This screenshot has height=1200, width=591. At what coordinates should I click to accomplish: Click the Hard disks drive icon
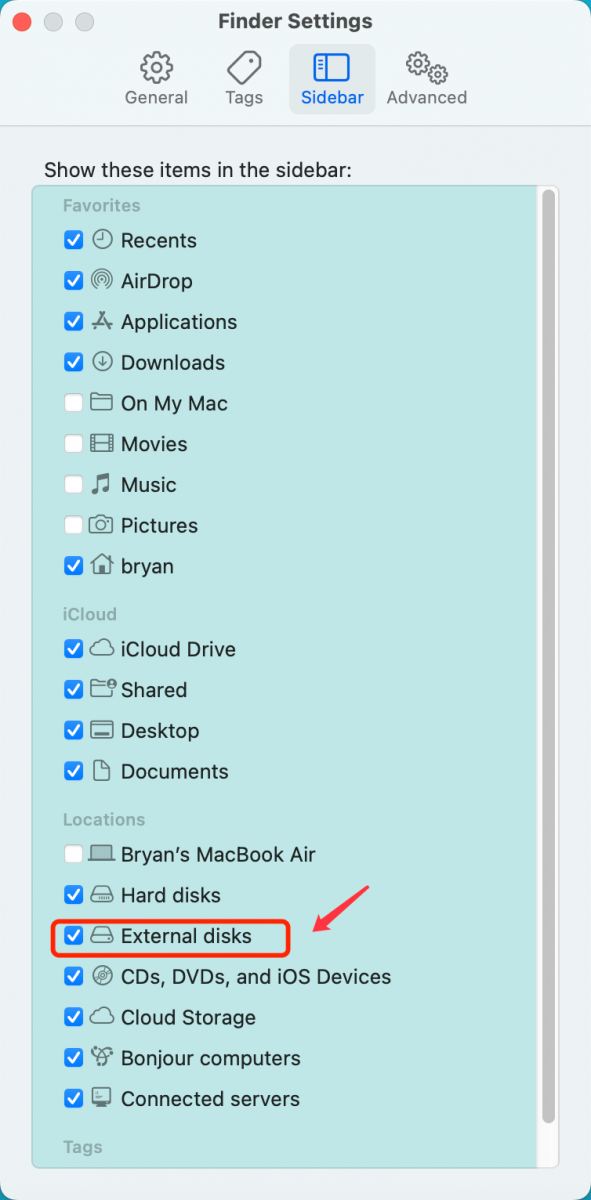click(101, 895)
